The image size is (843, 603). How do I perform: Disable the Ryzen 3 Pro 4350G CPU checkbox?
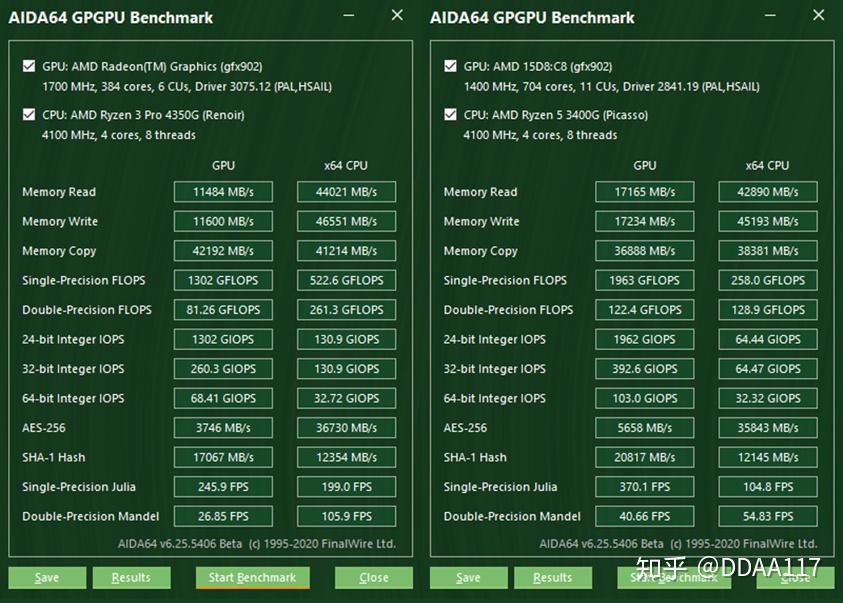(27, 115)
